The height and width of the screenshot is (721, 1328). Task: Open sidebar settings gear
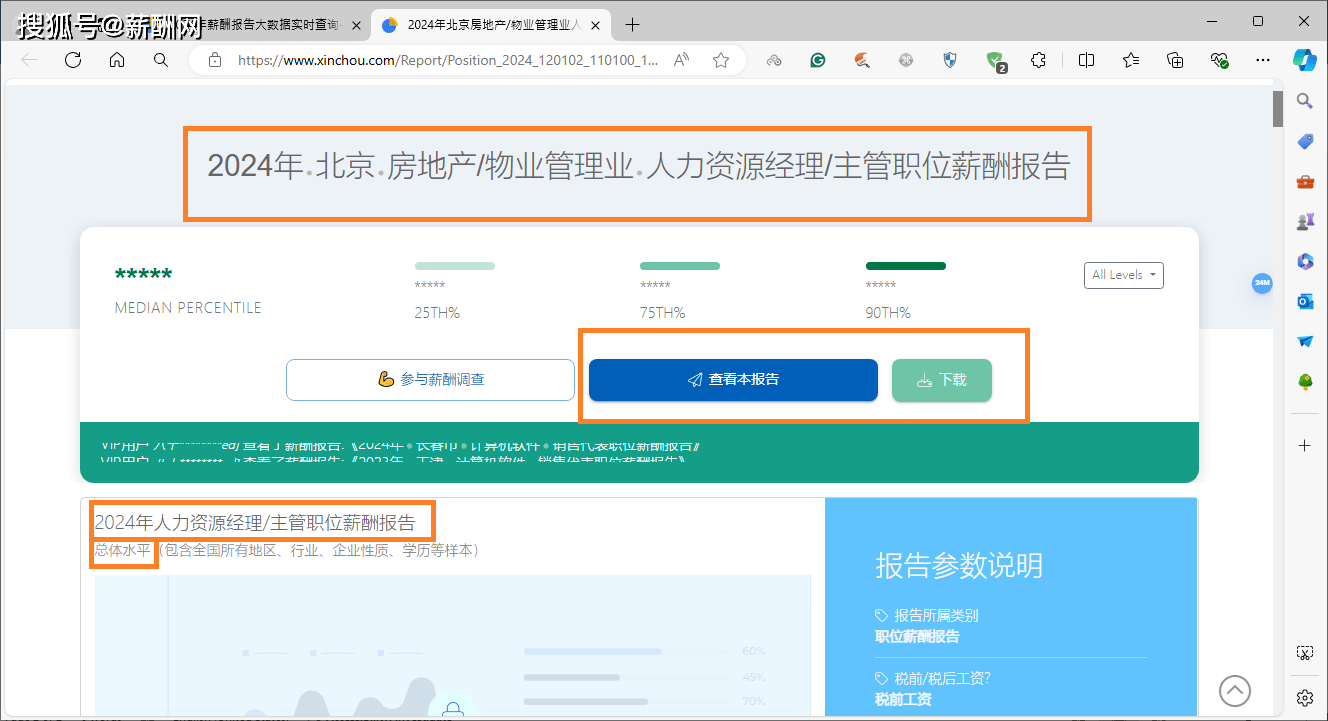[1305, 697]
